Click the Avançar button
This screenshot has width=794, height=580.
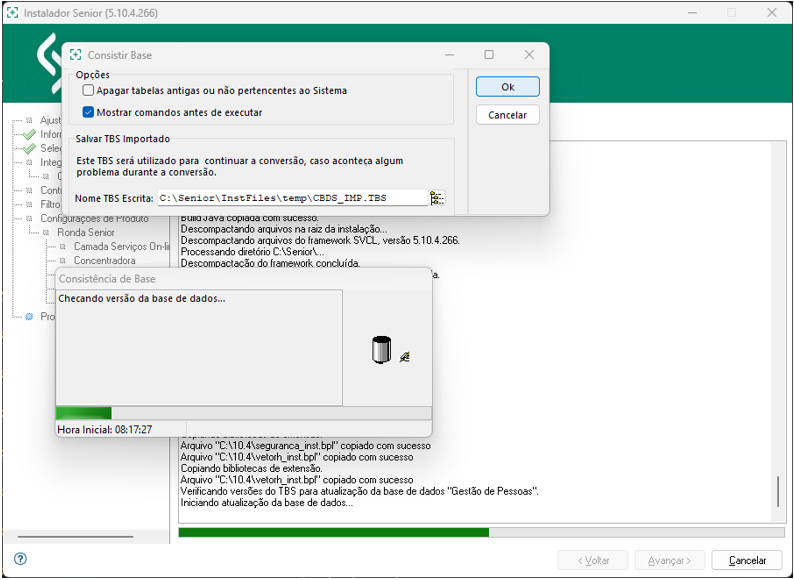(669, 560)
